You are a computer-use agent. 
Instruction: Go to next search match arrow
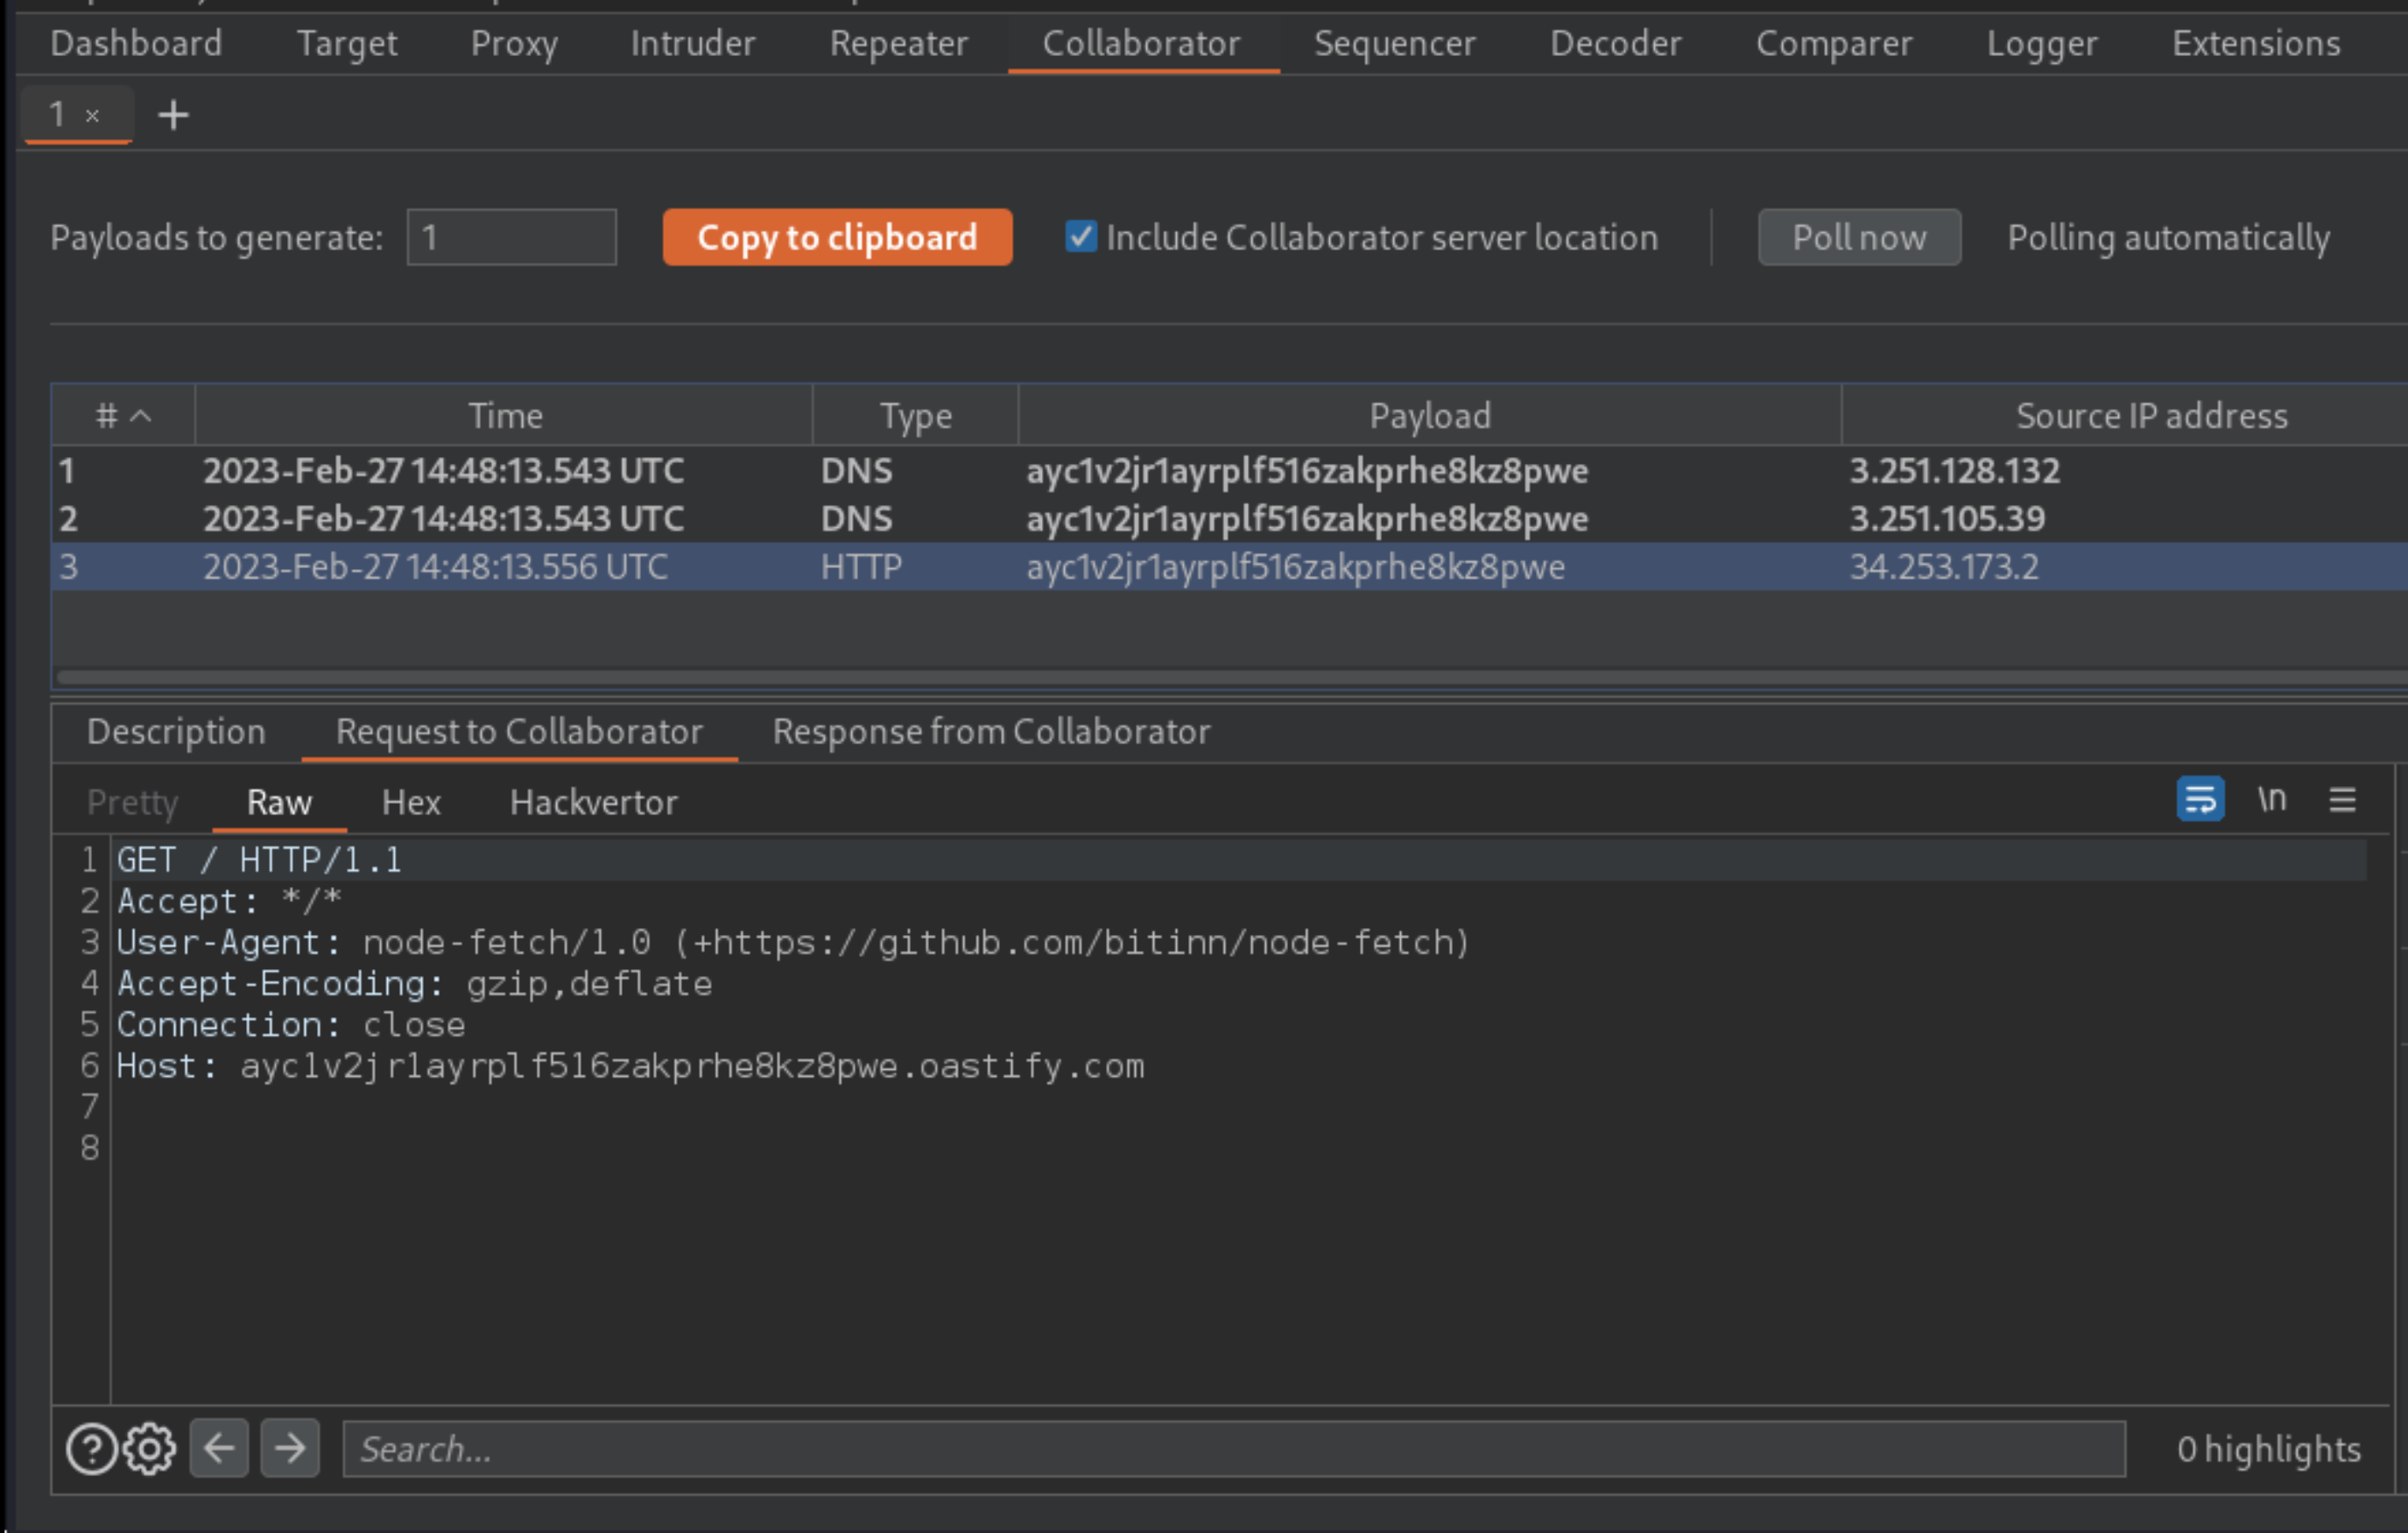tap(290, 1447)
